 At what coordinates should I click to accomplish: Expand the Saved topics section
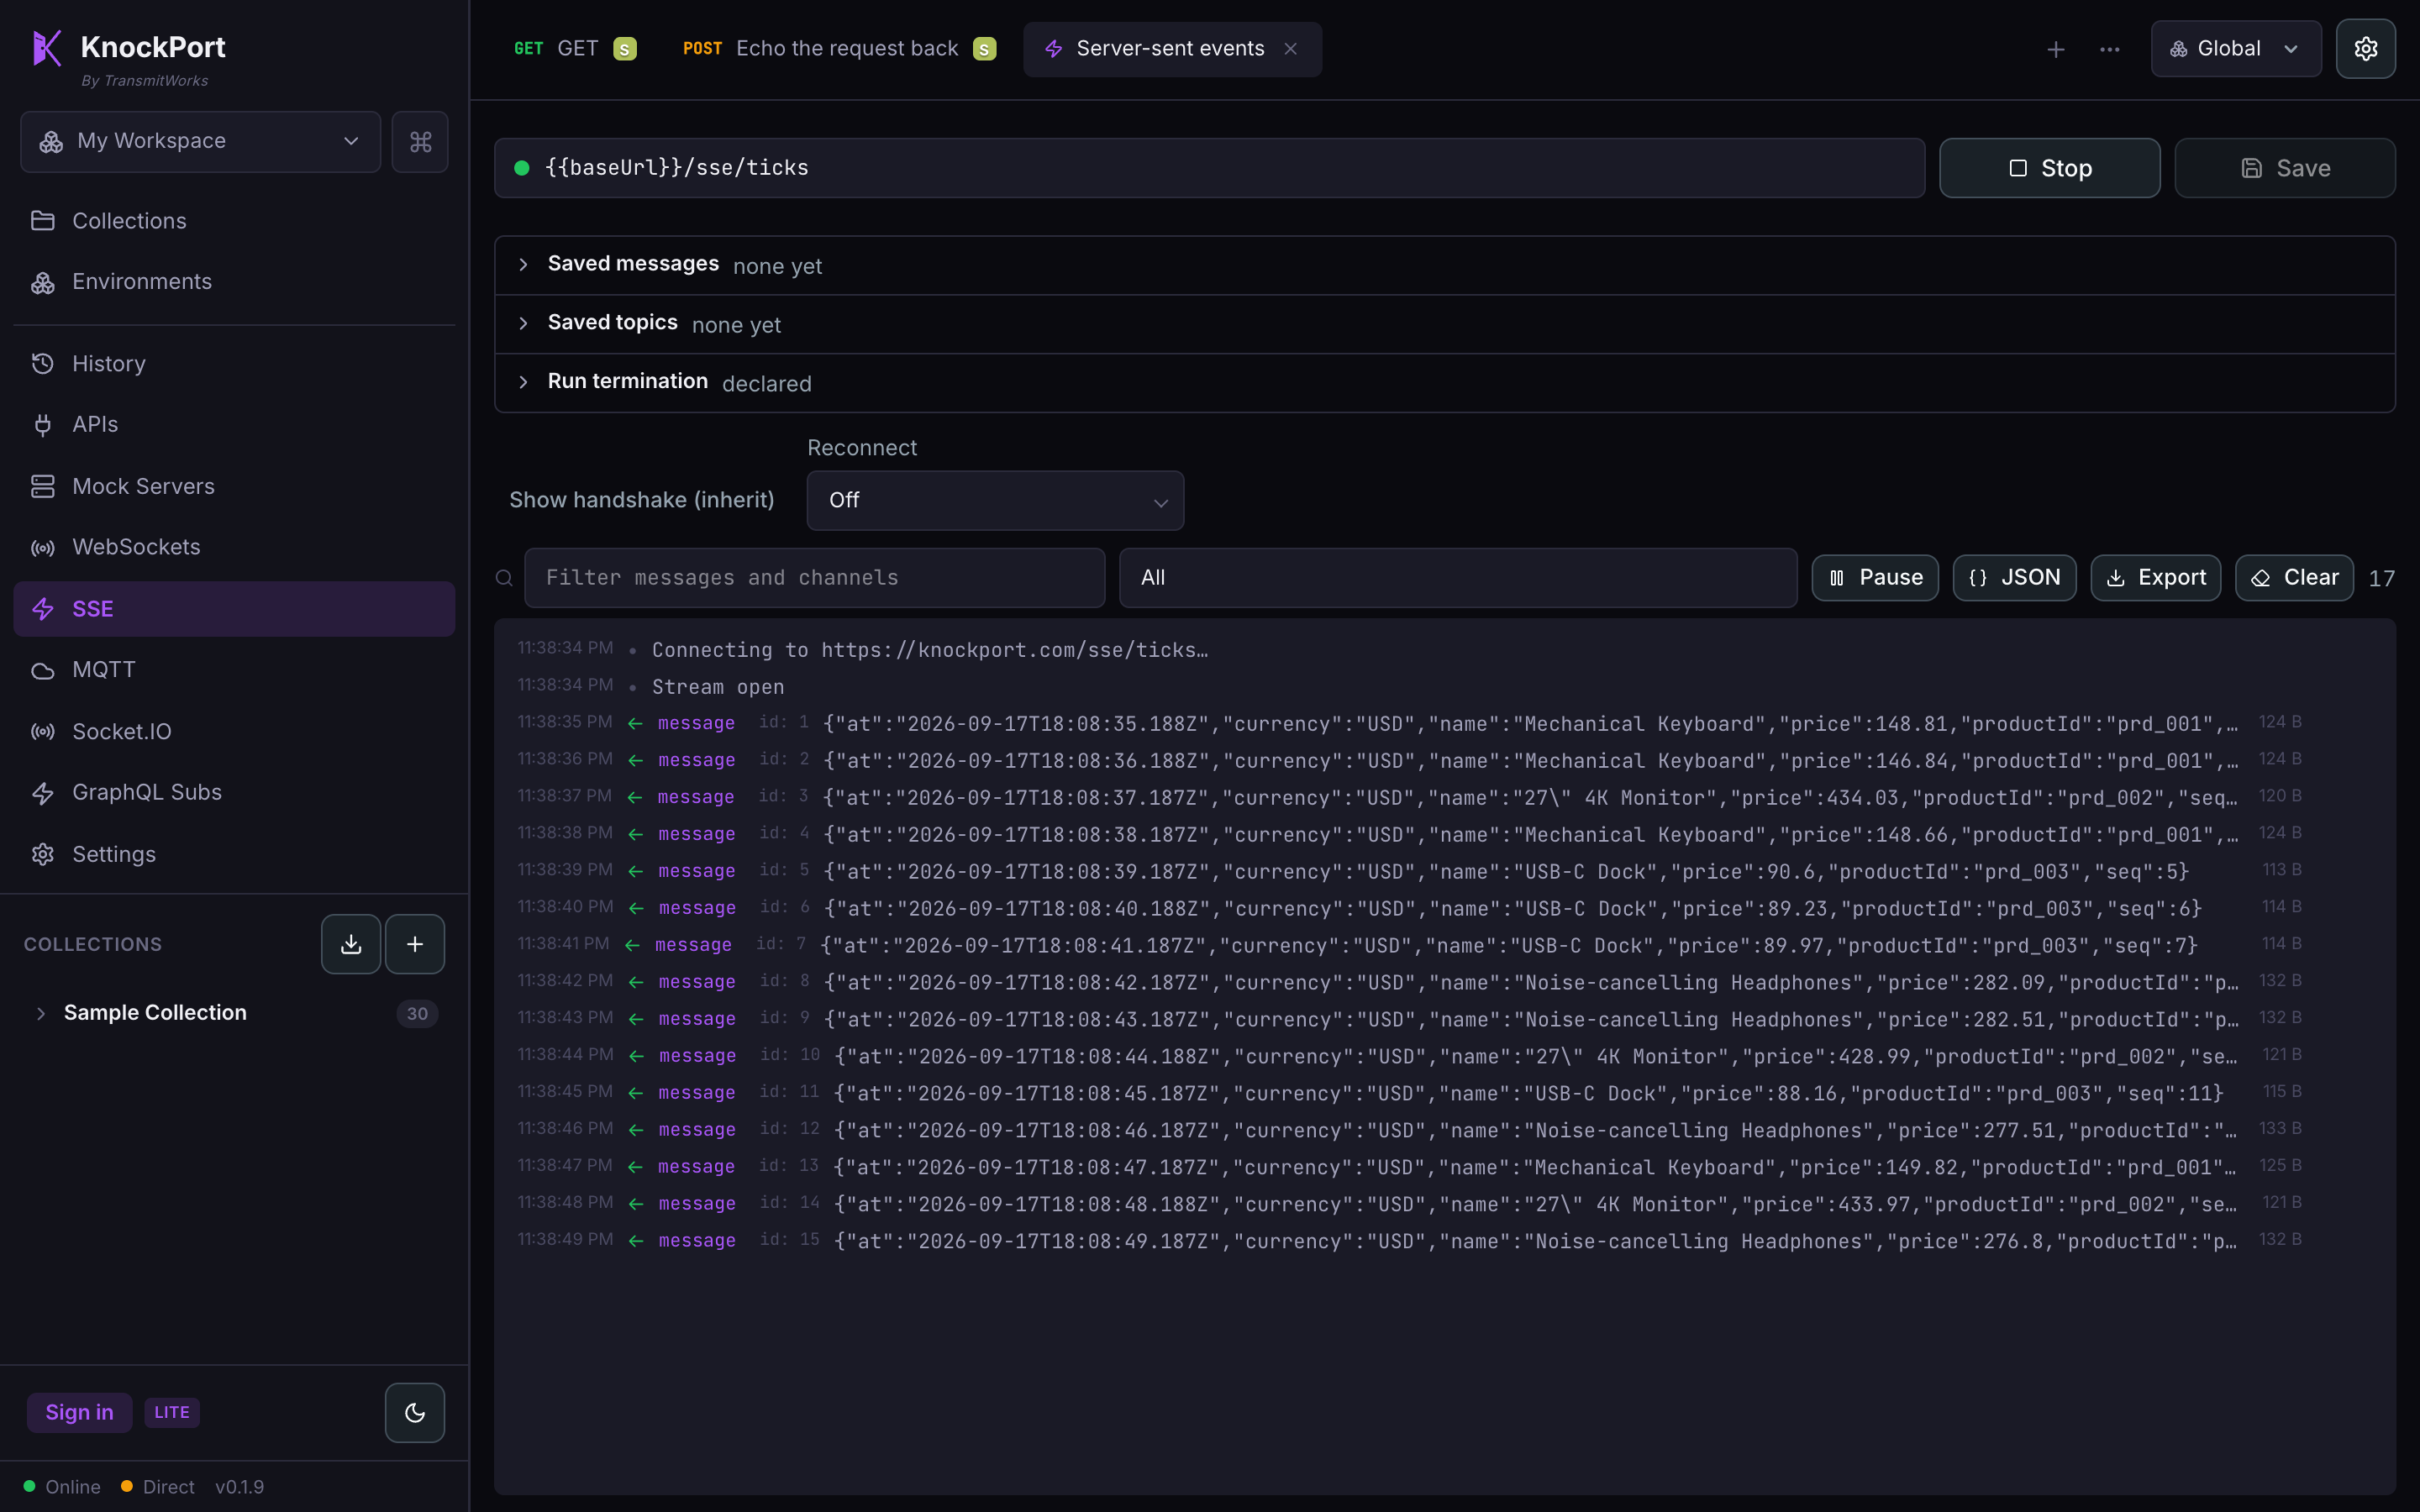[1445, 324]
